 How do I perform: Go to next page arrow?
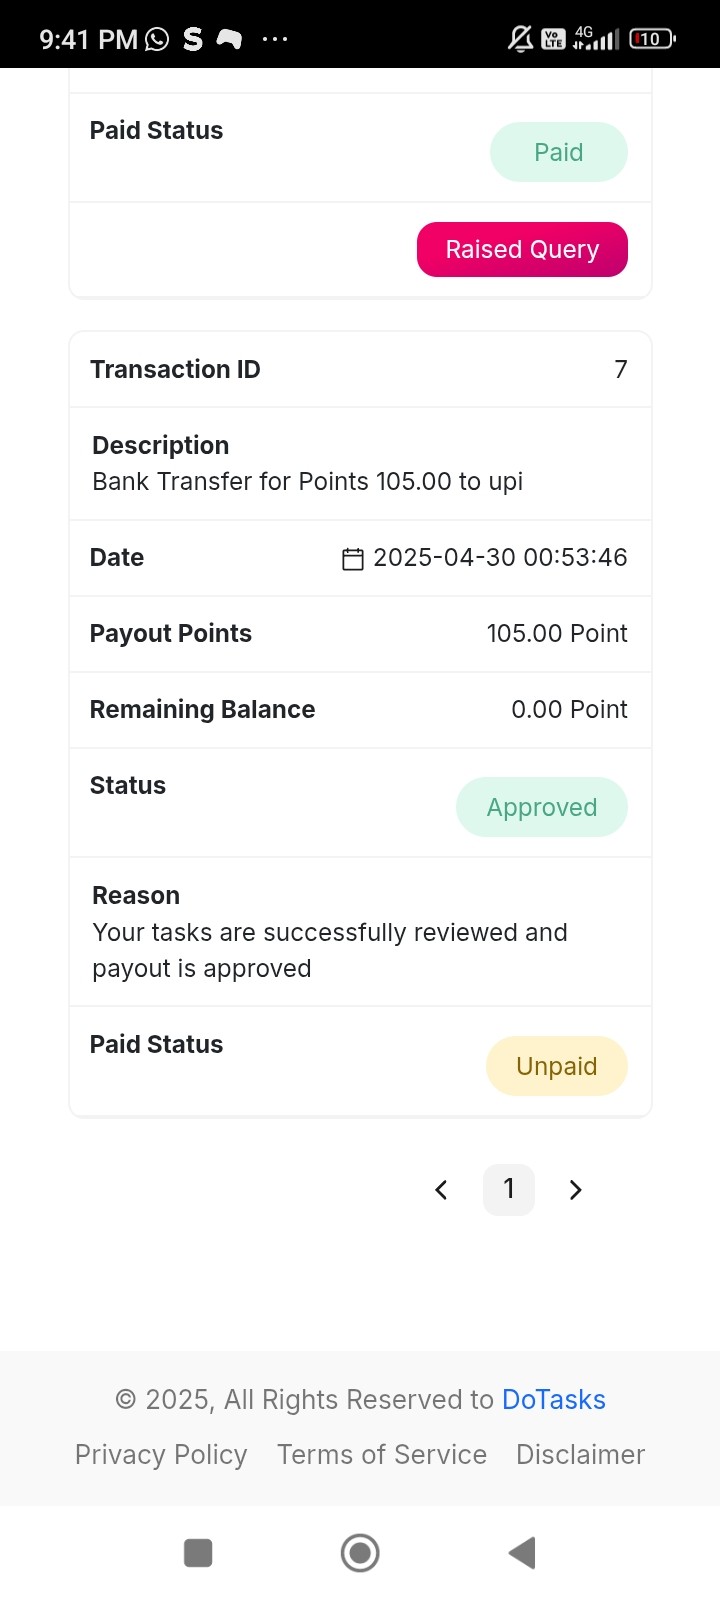575,1190
